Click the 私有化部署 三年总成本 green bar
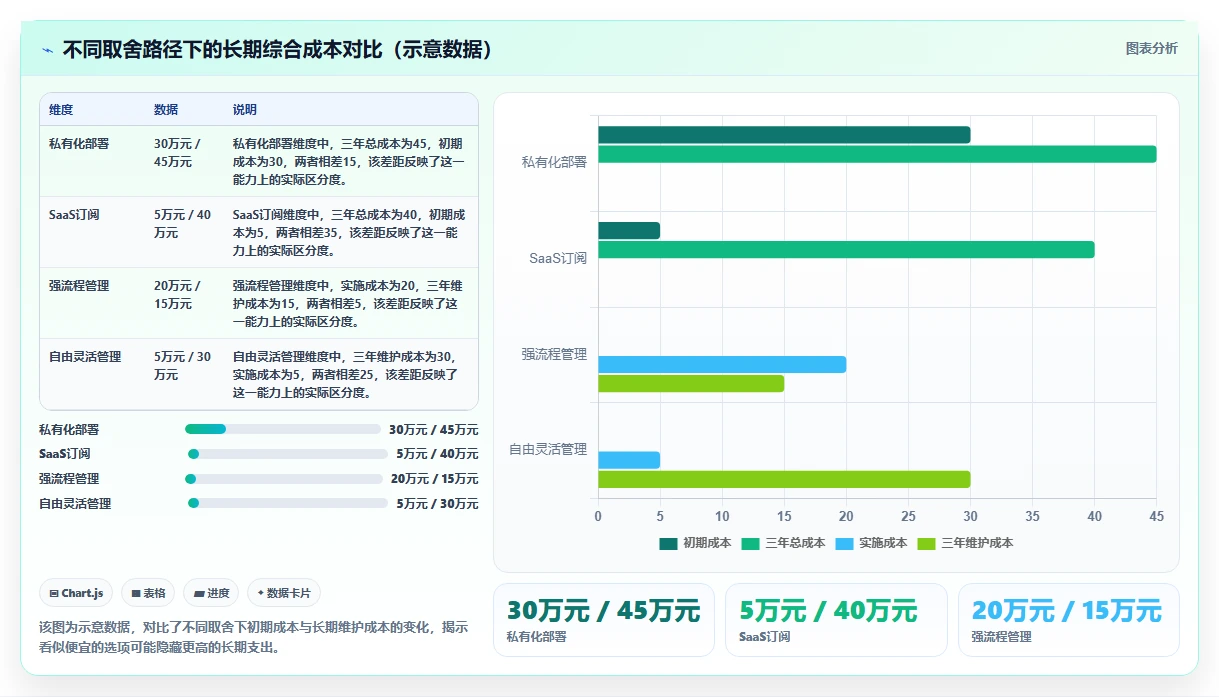Screen dimensions: 1219x697 (877, 154)
